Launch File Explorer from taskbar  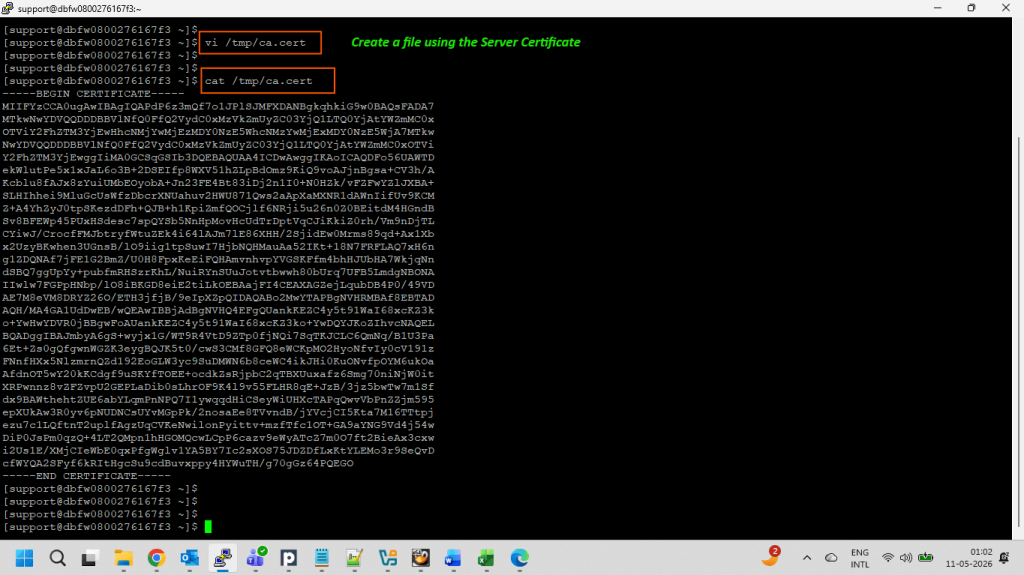(x=123, y=558)
